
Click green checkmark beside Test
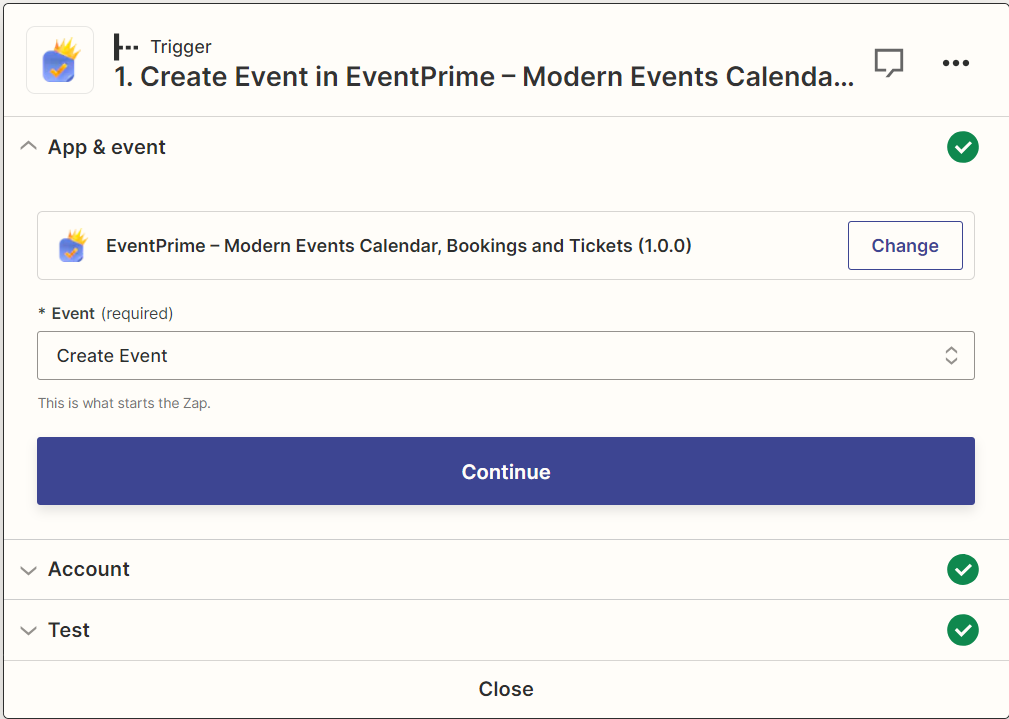(x=962, y=631)
